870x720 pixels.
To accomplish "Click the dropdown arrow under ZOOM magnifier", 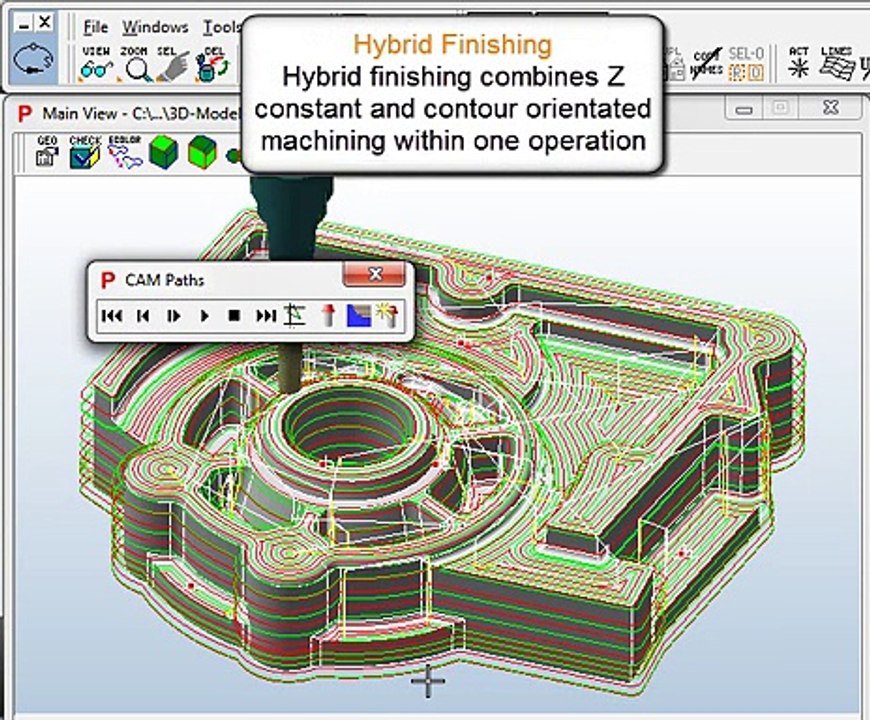I will click(122, 80).
